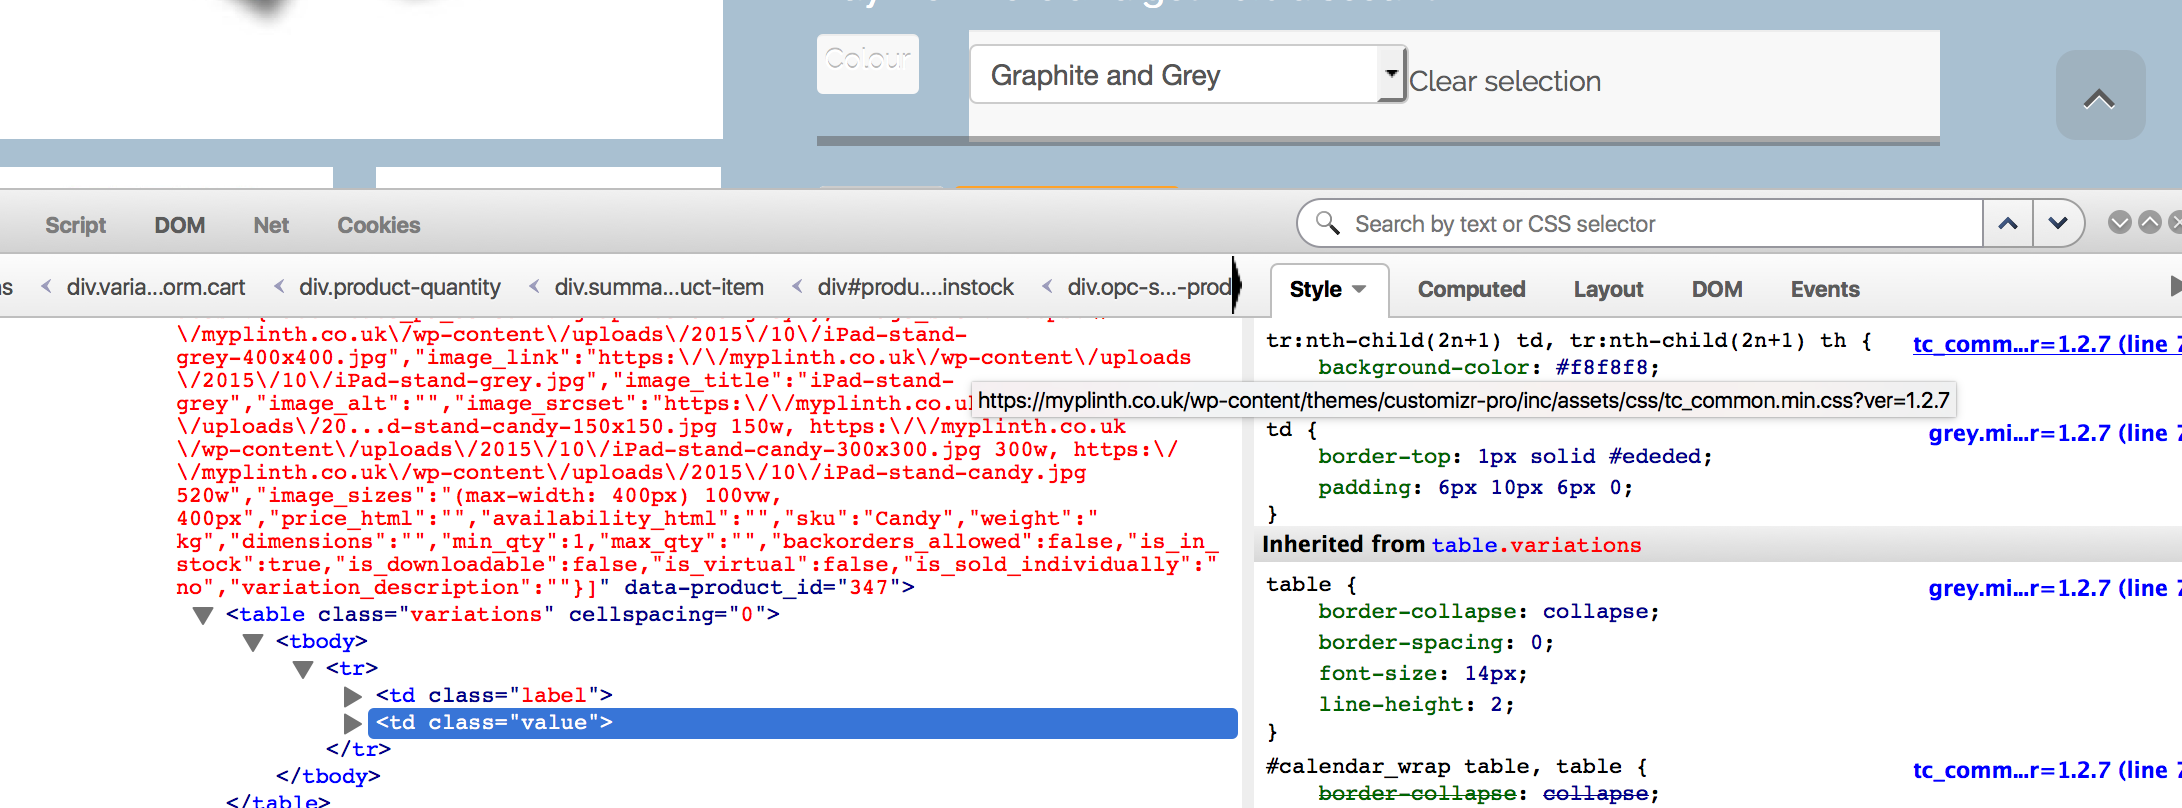Open the Graphite and Grey colour dropdown

1187,75
